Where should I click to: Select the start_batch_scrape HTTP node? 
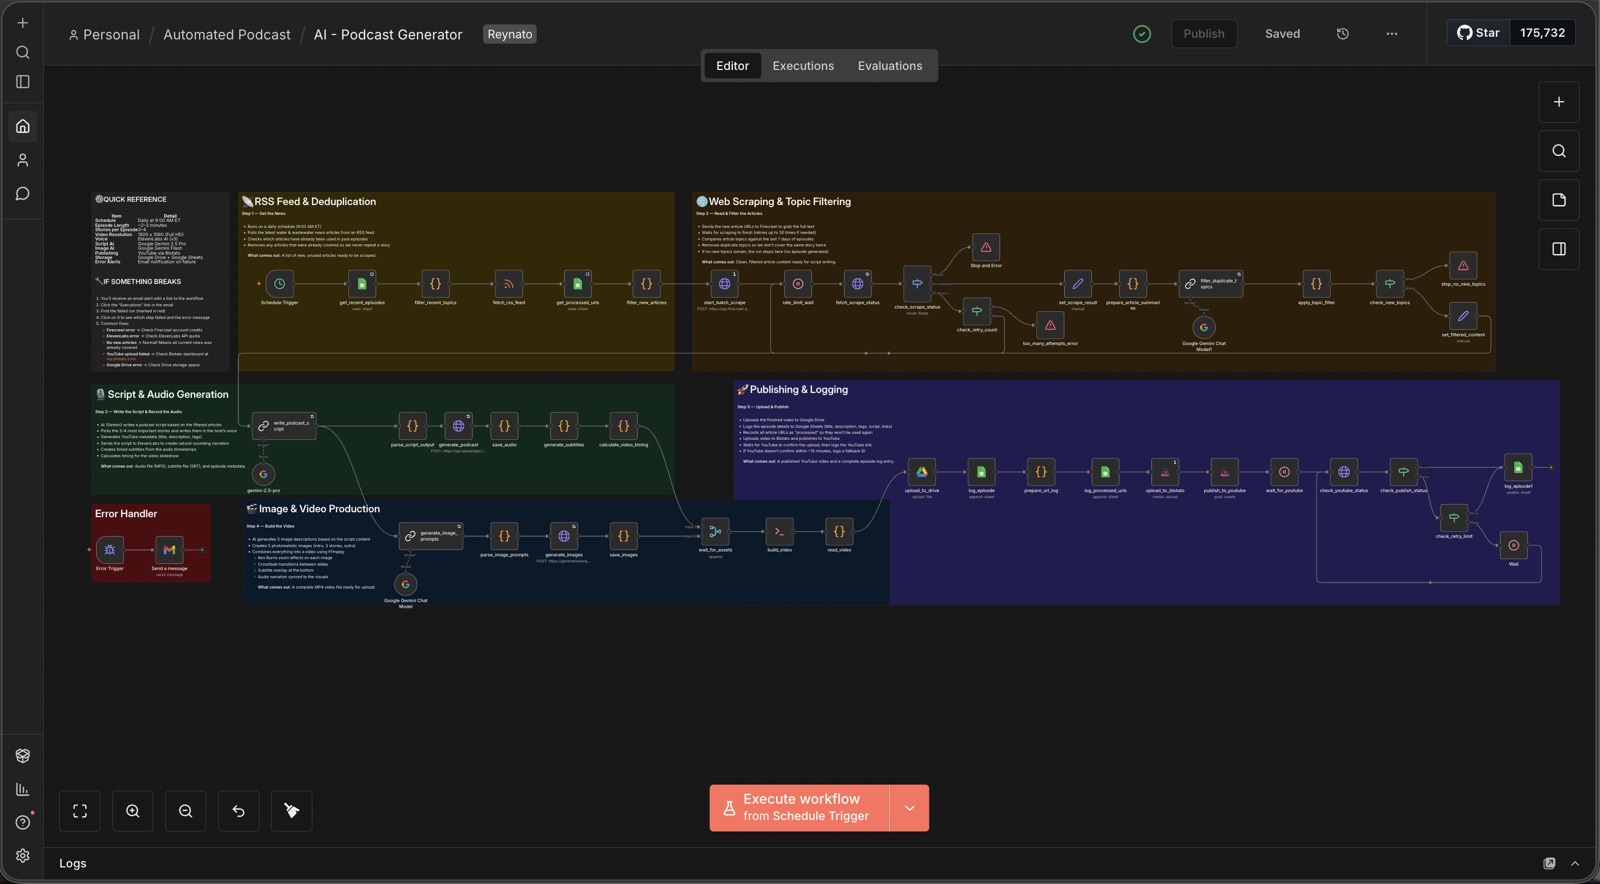click(724, 284)
